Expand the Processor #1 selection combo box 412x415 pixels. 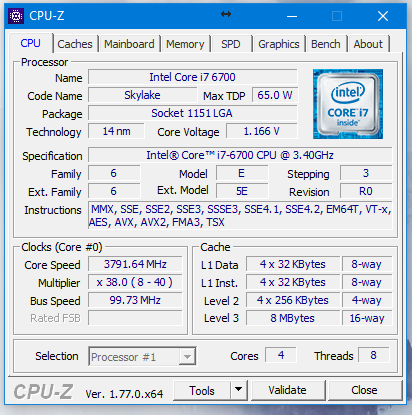point(142,357)
